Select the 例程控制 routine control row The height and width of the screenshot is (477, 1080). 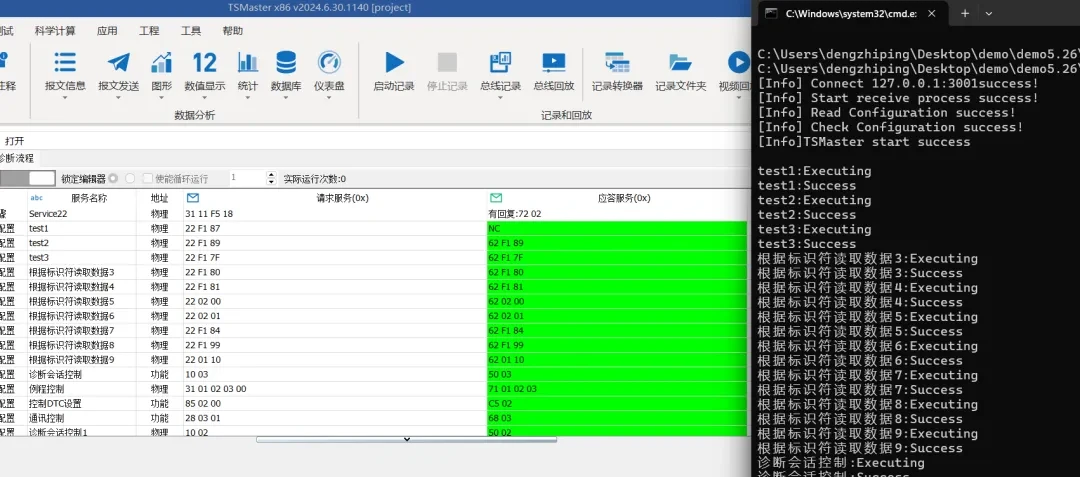pos(373,389)
